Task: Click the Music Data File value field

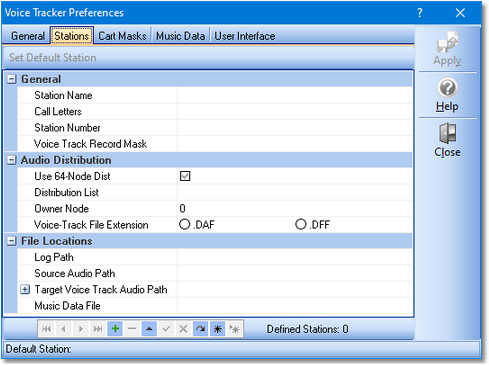Action: click(295, 306)
